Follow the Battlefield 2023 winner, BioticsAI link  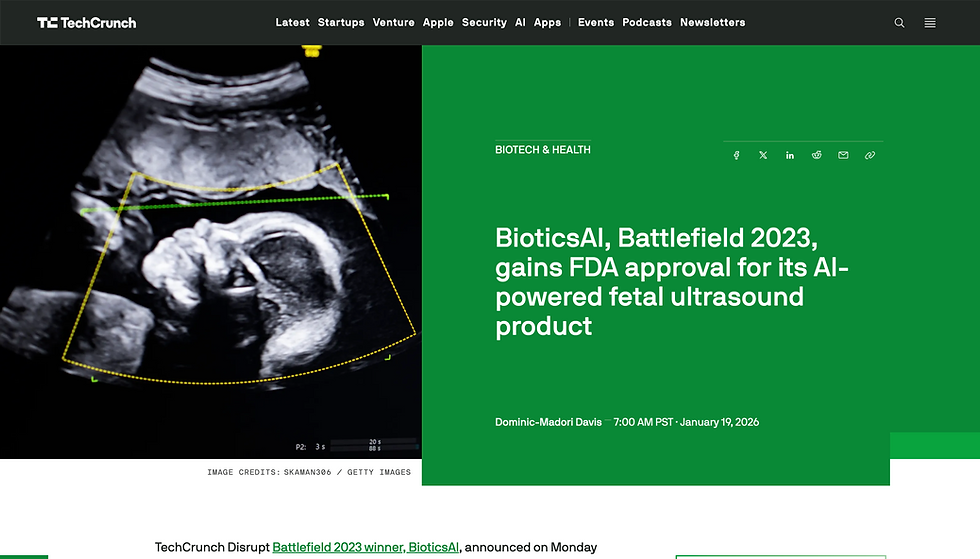(366, 547)
